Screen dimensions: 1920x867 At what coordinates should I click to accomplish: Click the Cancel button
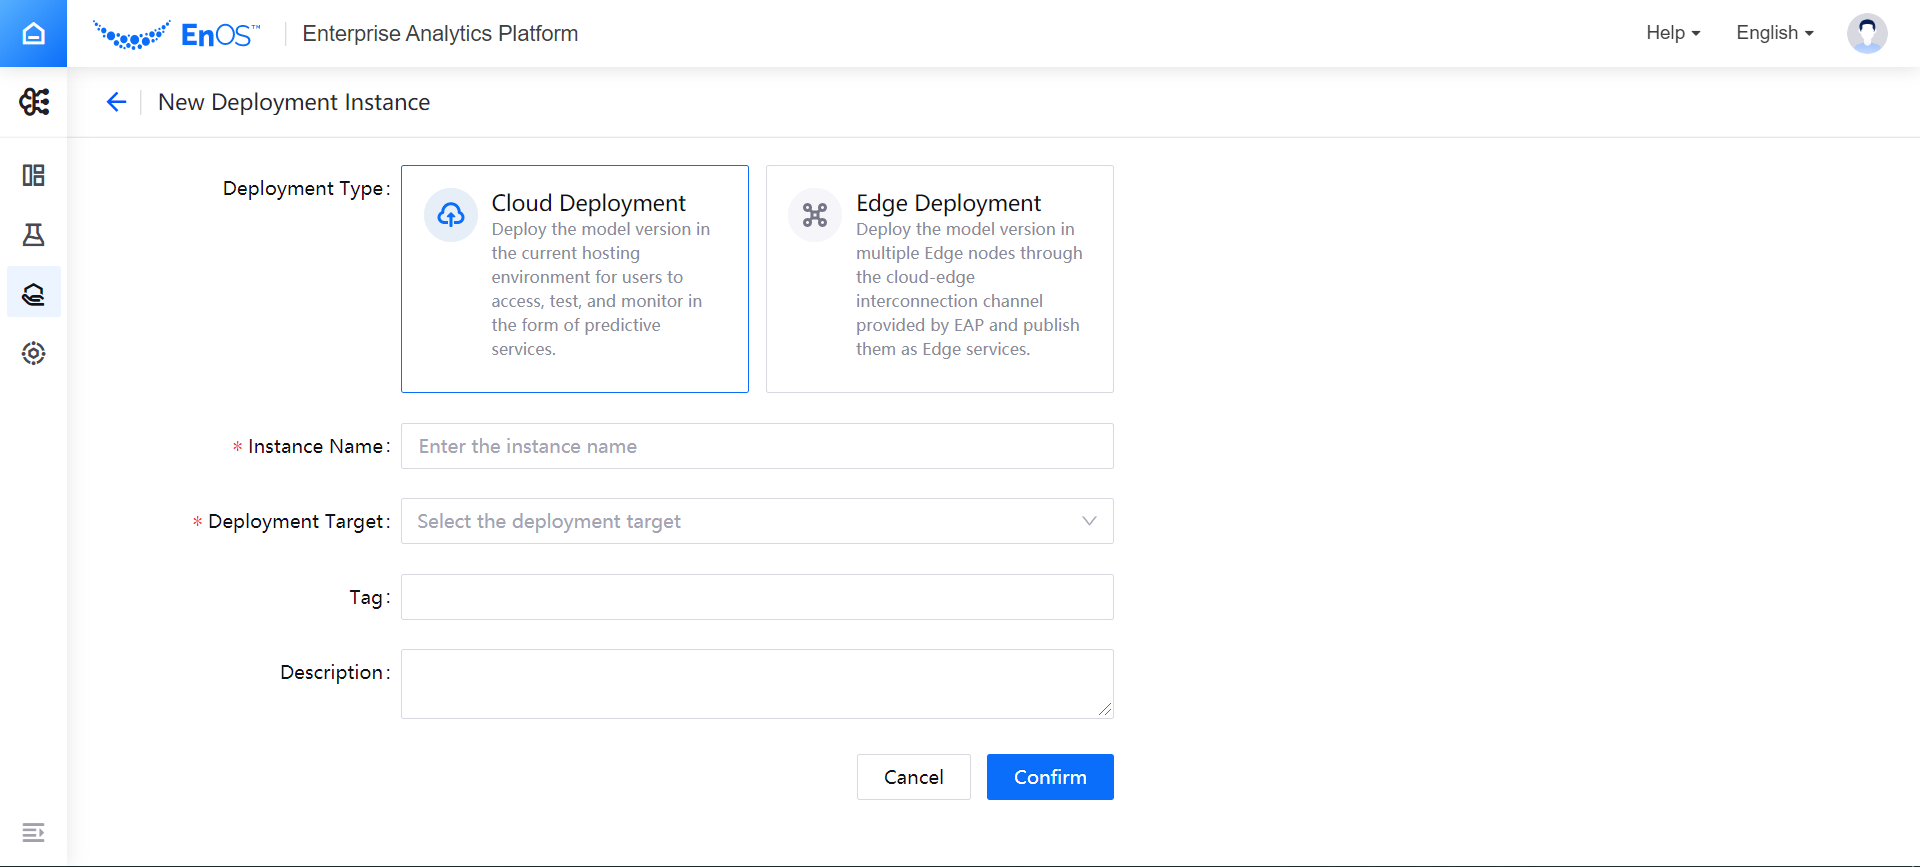click(x=913, y=777)
